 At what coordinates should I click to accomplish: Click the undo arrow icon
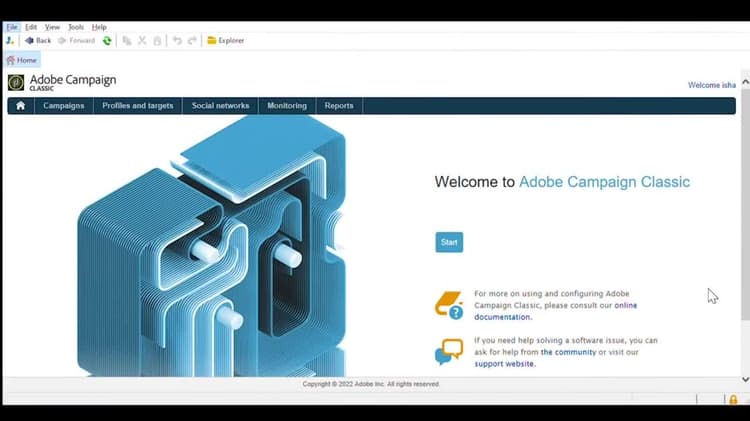pos(177,41)
